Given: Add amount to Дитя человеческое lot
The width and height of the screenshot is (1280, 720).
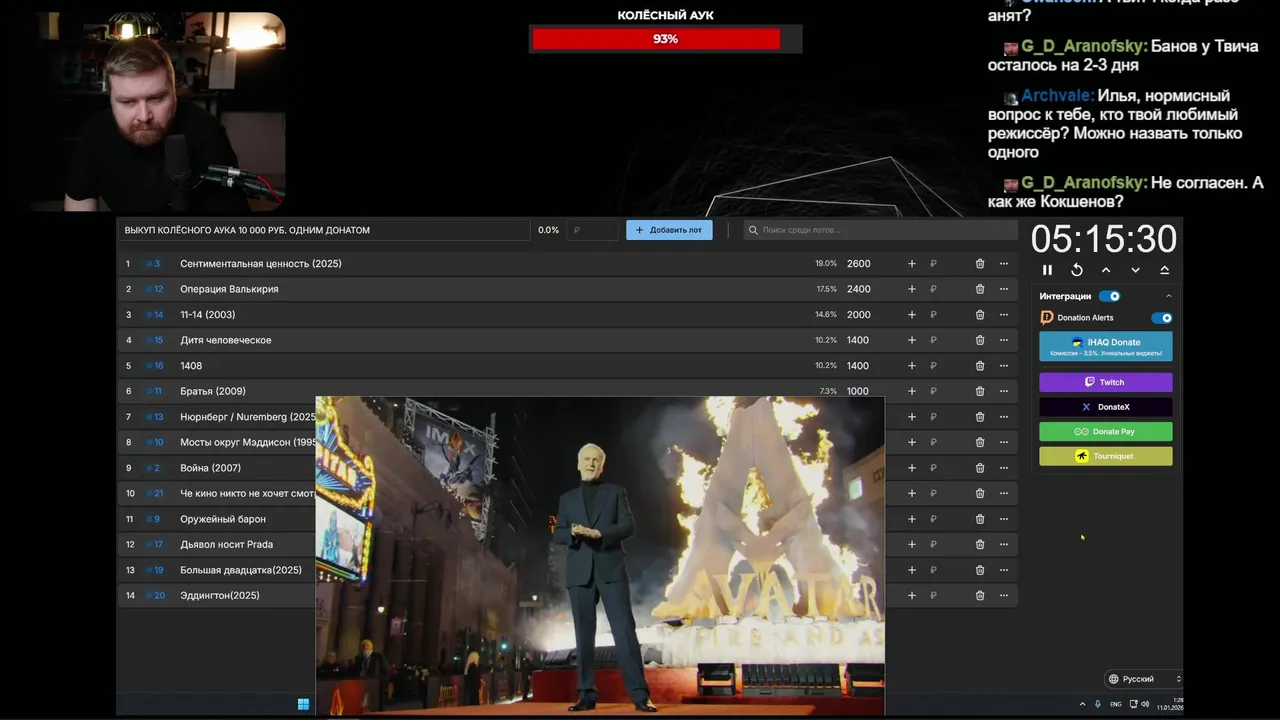Looking at the screenshot, I should click(x=911, y=340).
